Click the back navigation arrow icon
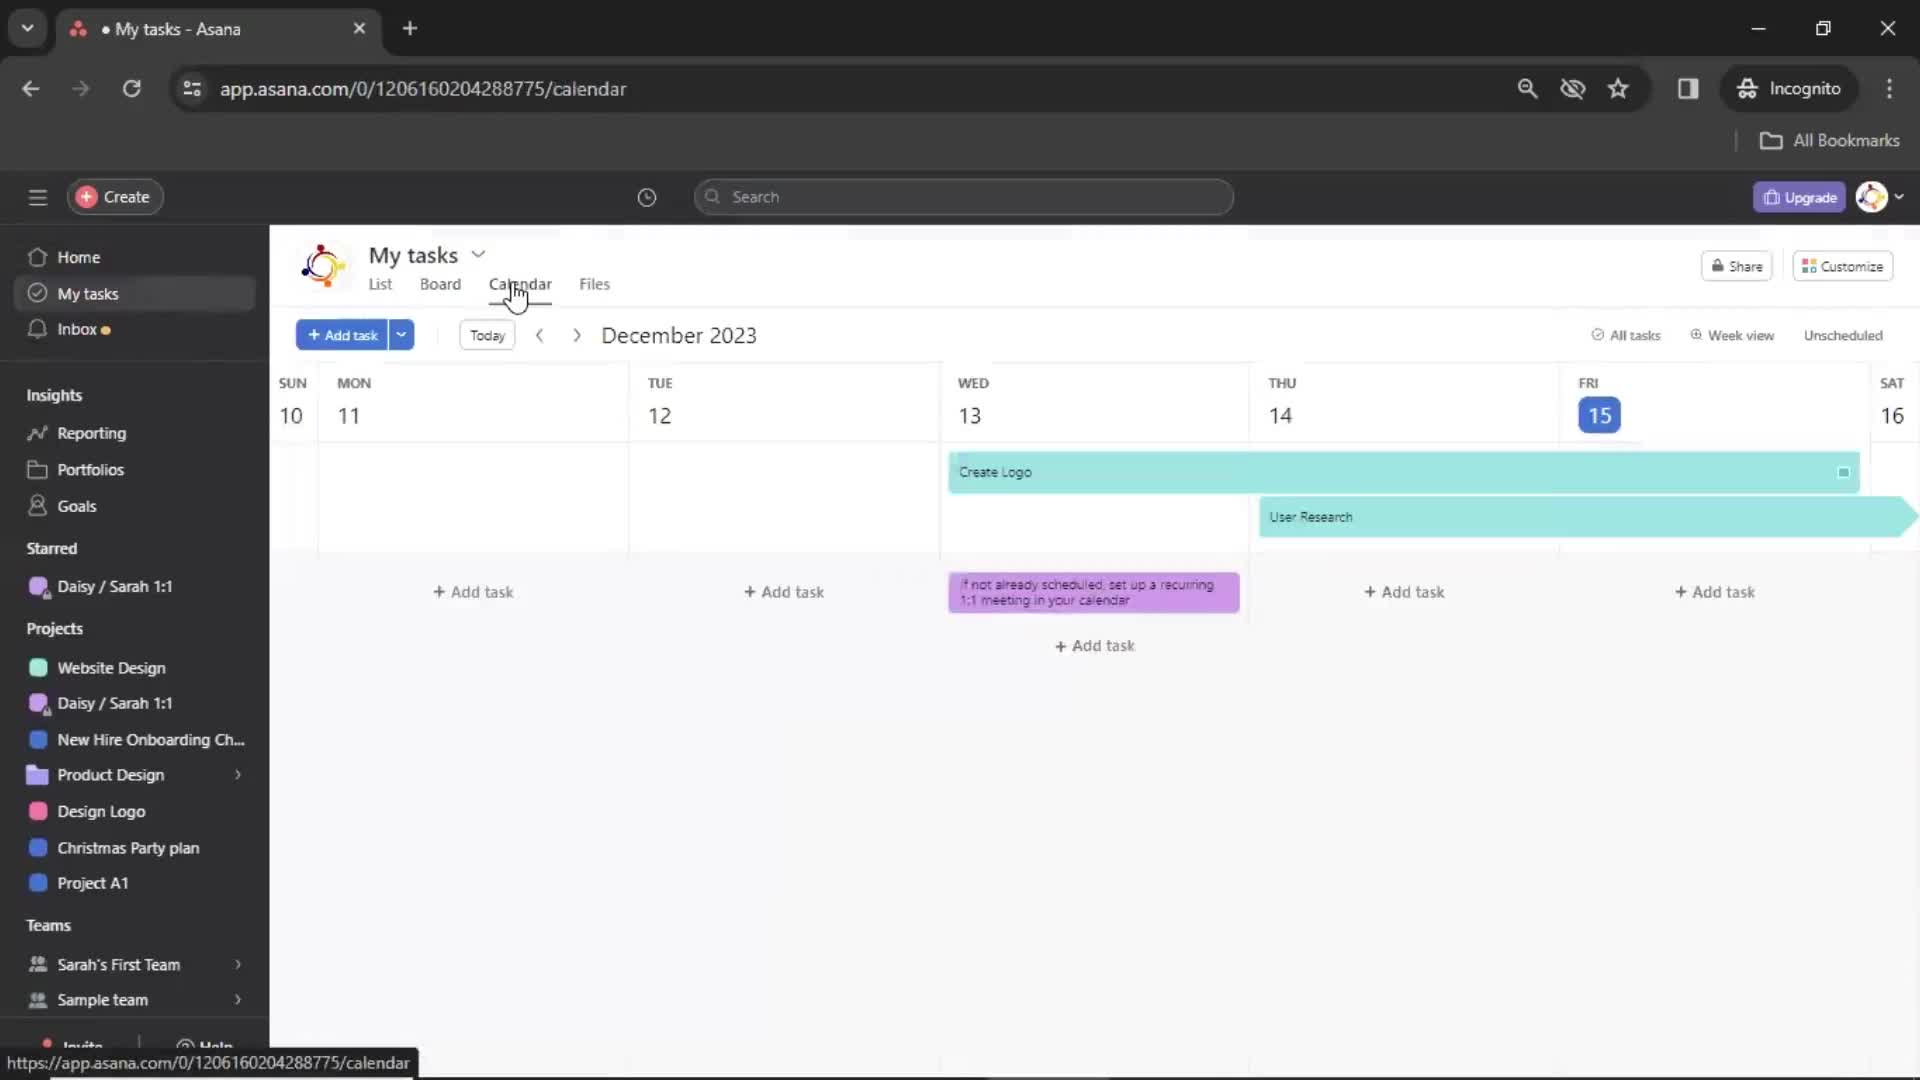Image resolution: width=1920 pixels, height=1080 pixels. tap(538, 335)
